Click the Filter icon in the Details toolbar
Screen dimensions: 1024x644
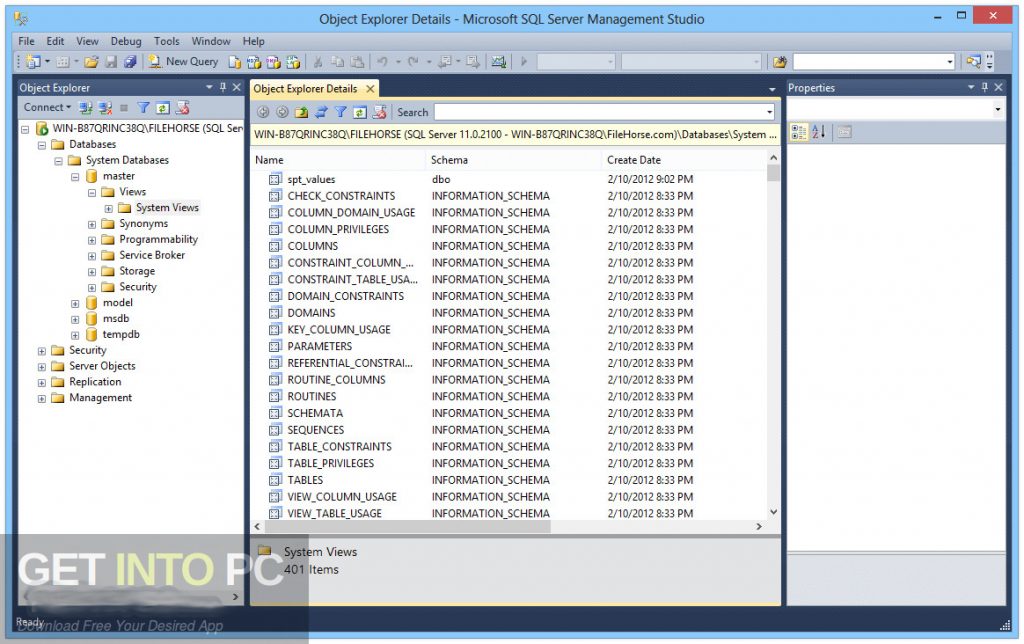coord(340,112)
